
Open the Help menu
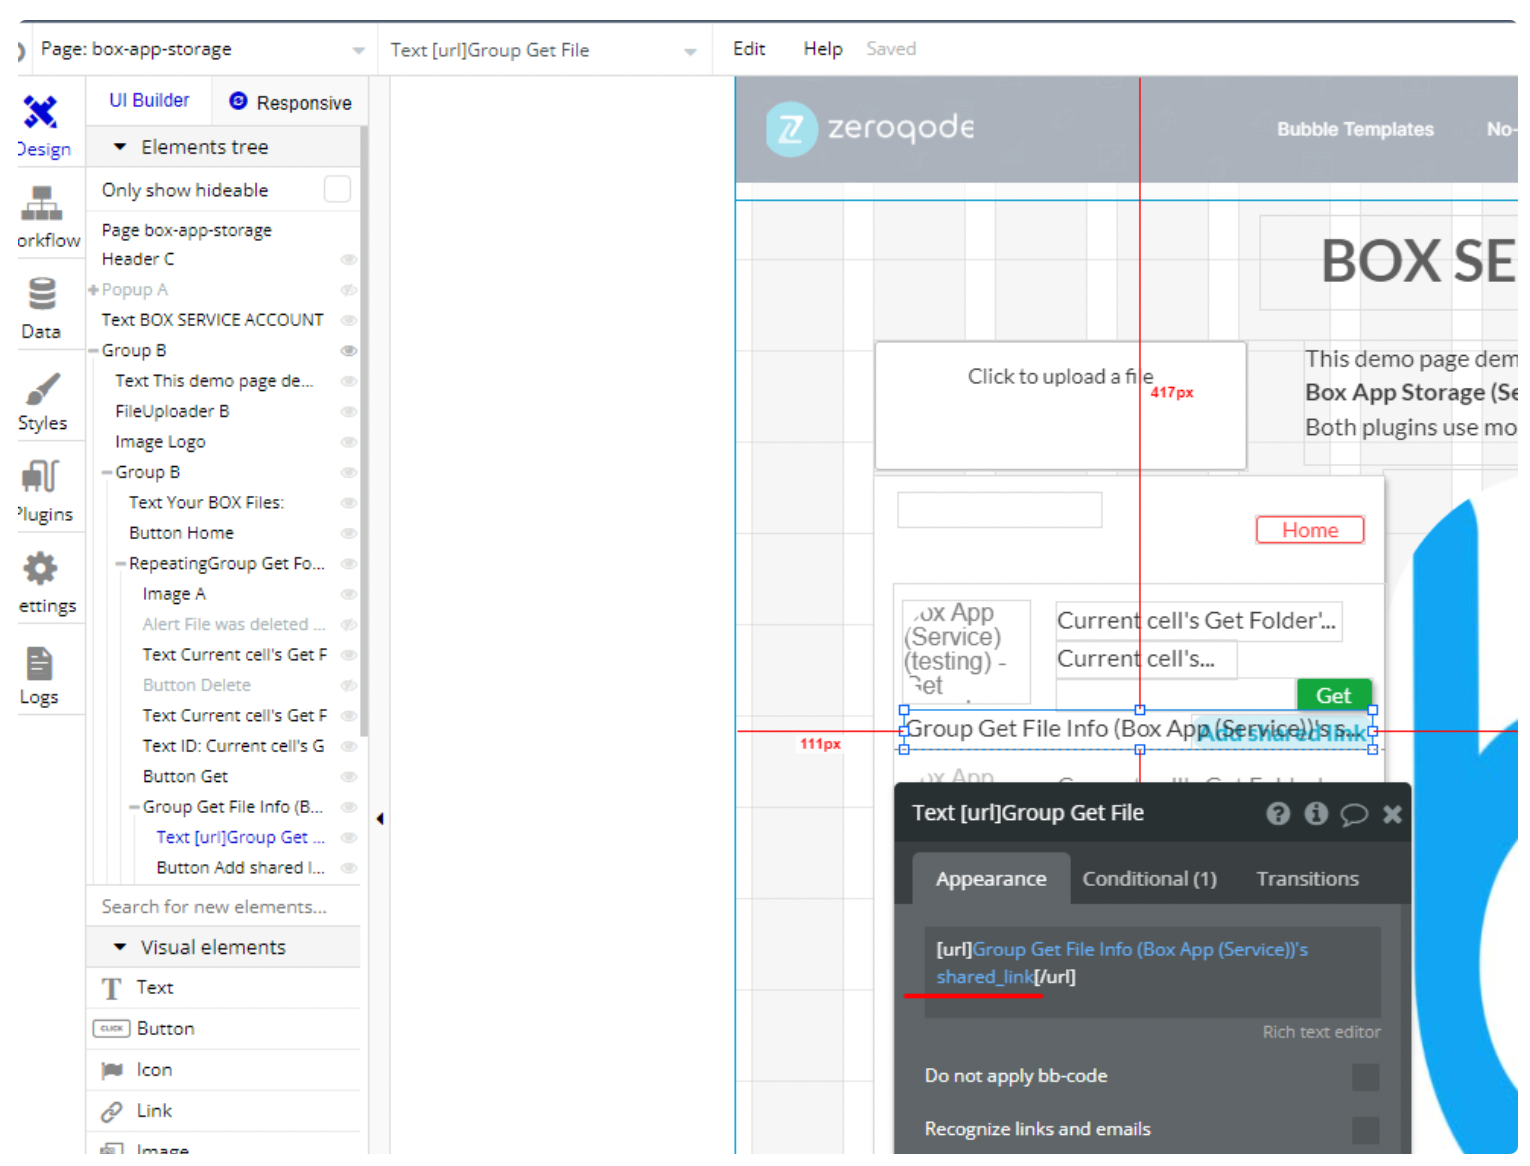823,49
